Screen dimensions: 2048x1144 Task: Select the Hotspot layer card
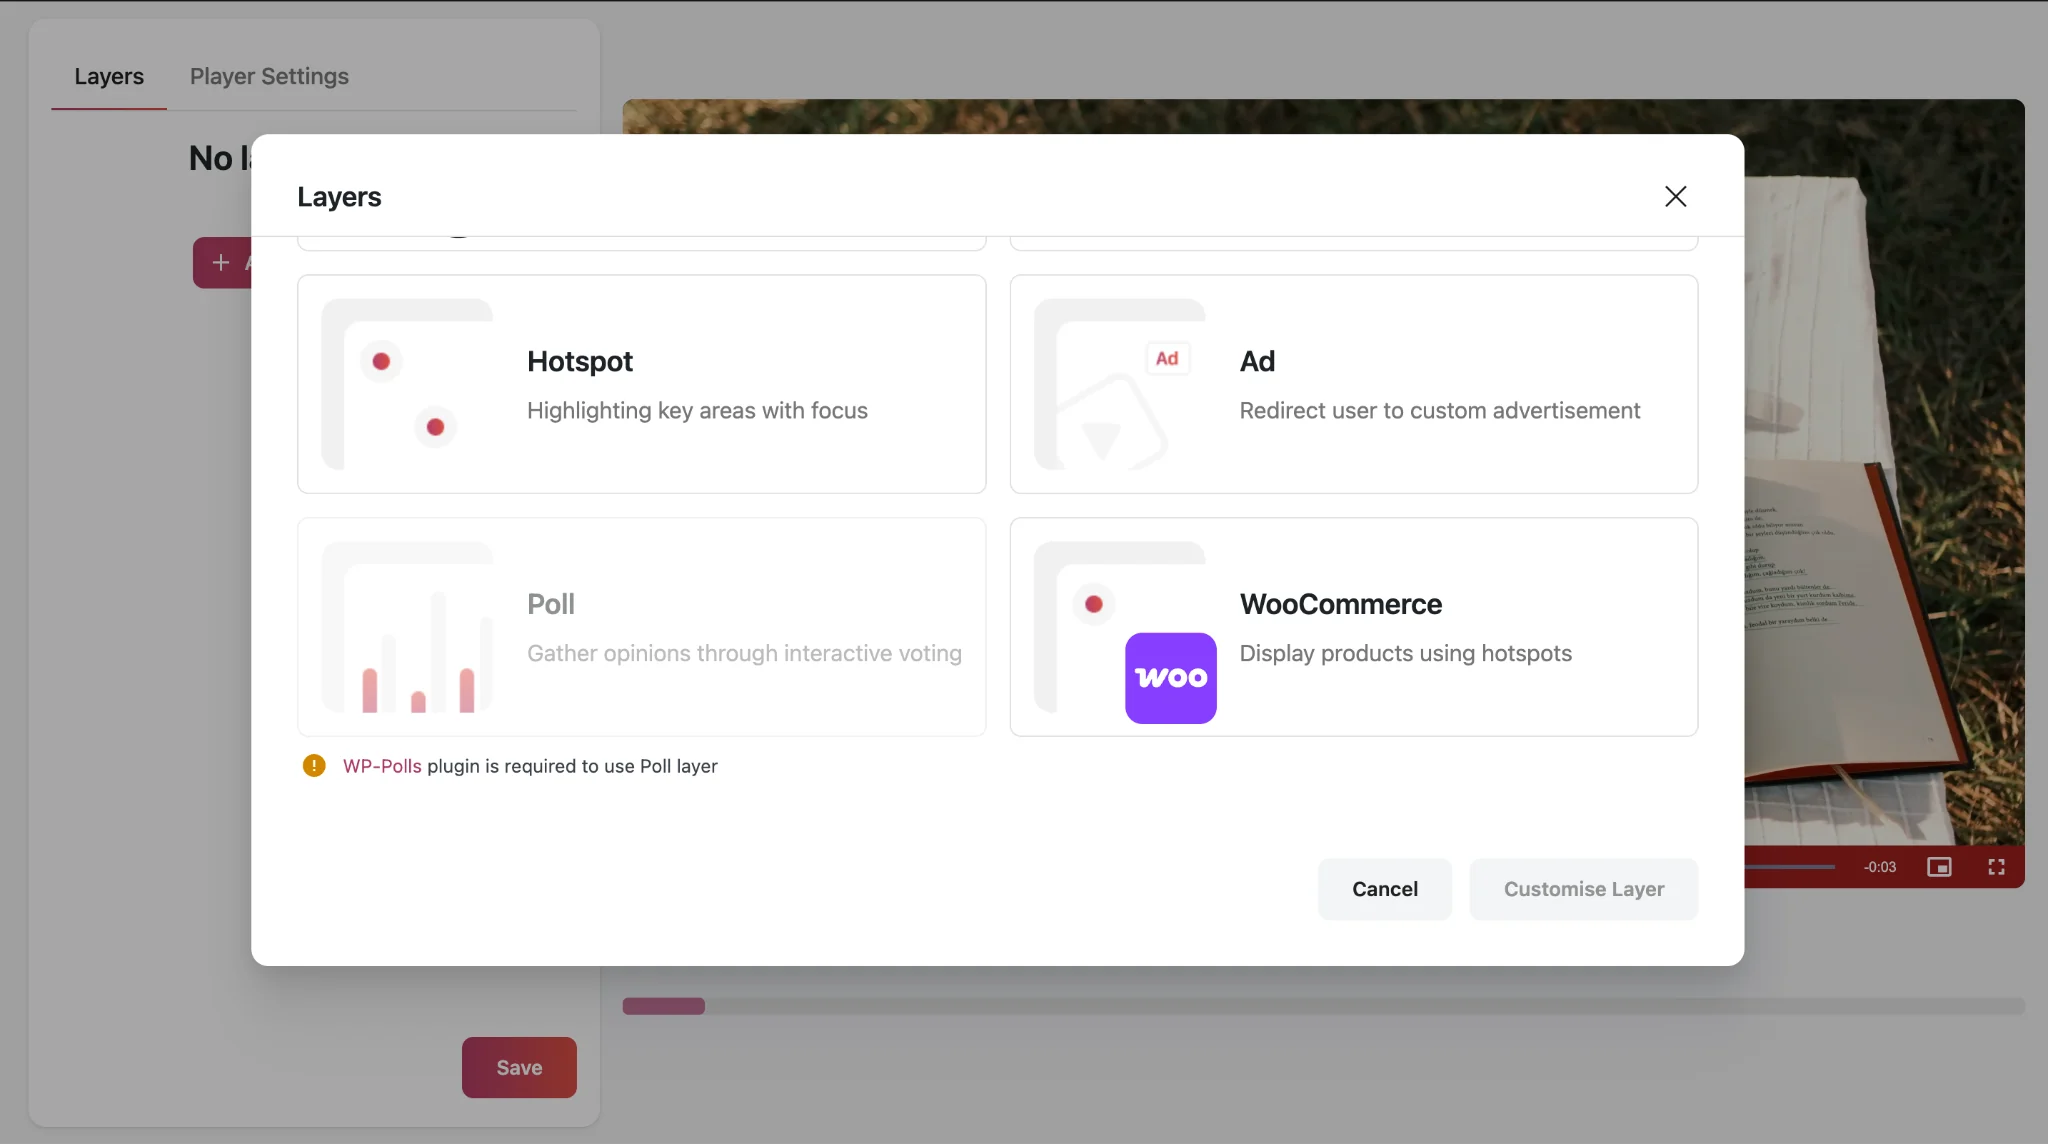tap(642, 384)
